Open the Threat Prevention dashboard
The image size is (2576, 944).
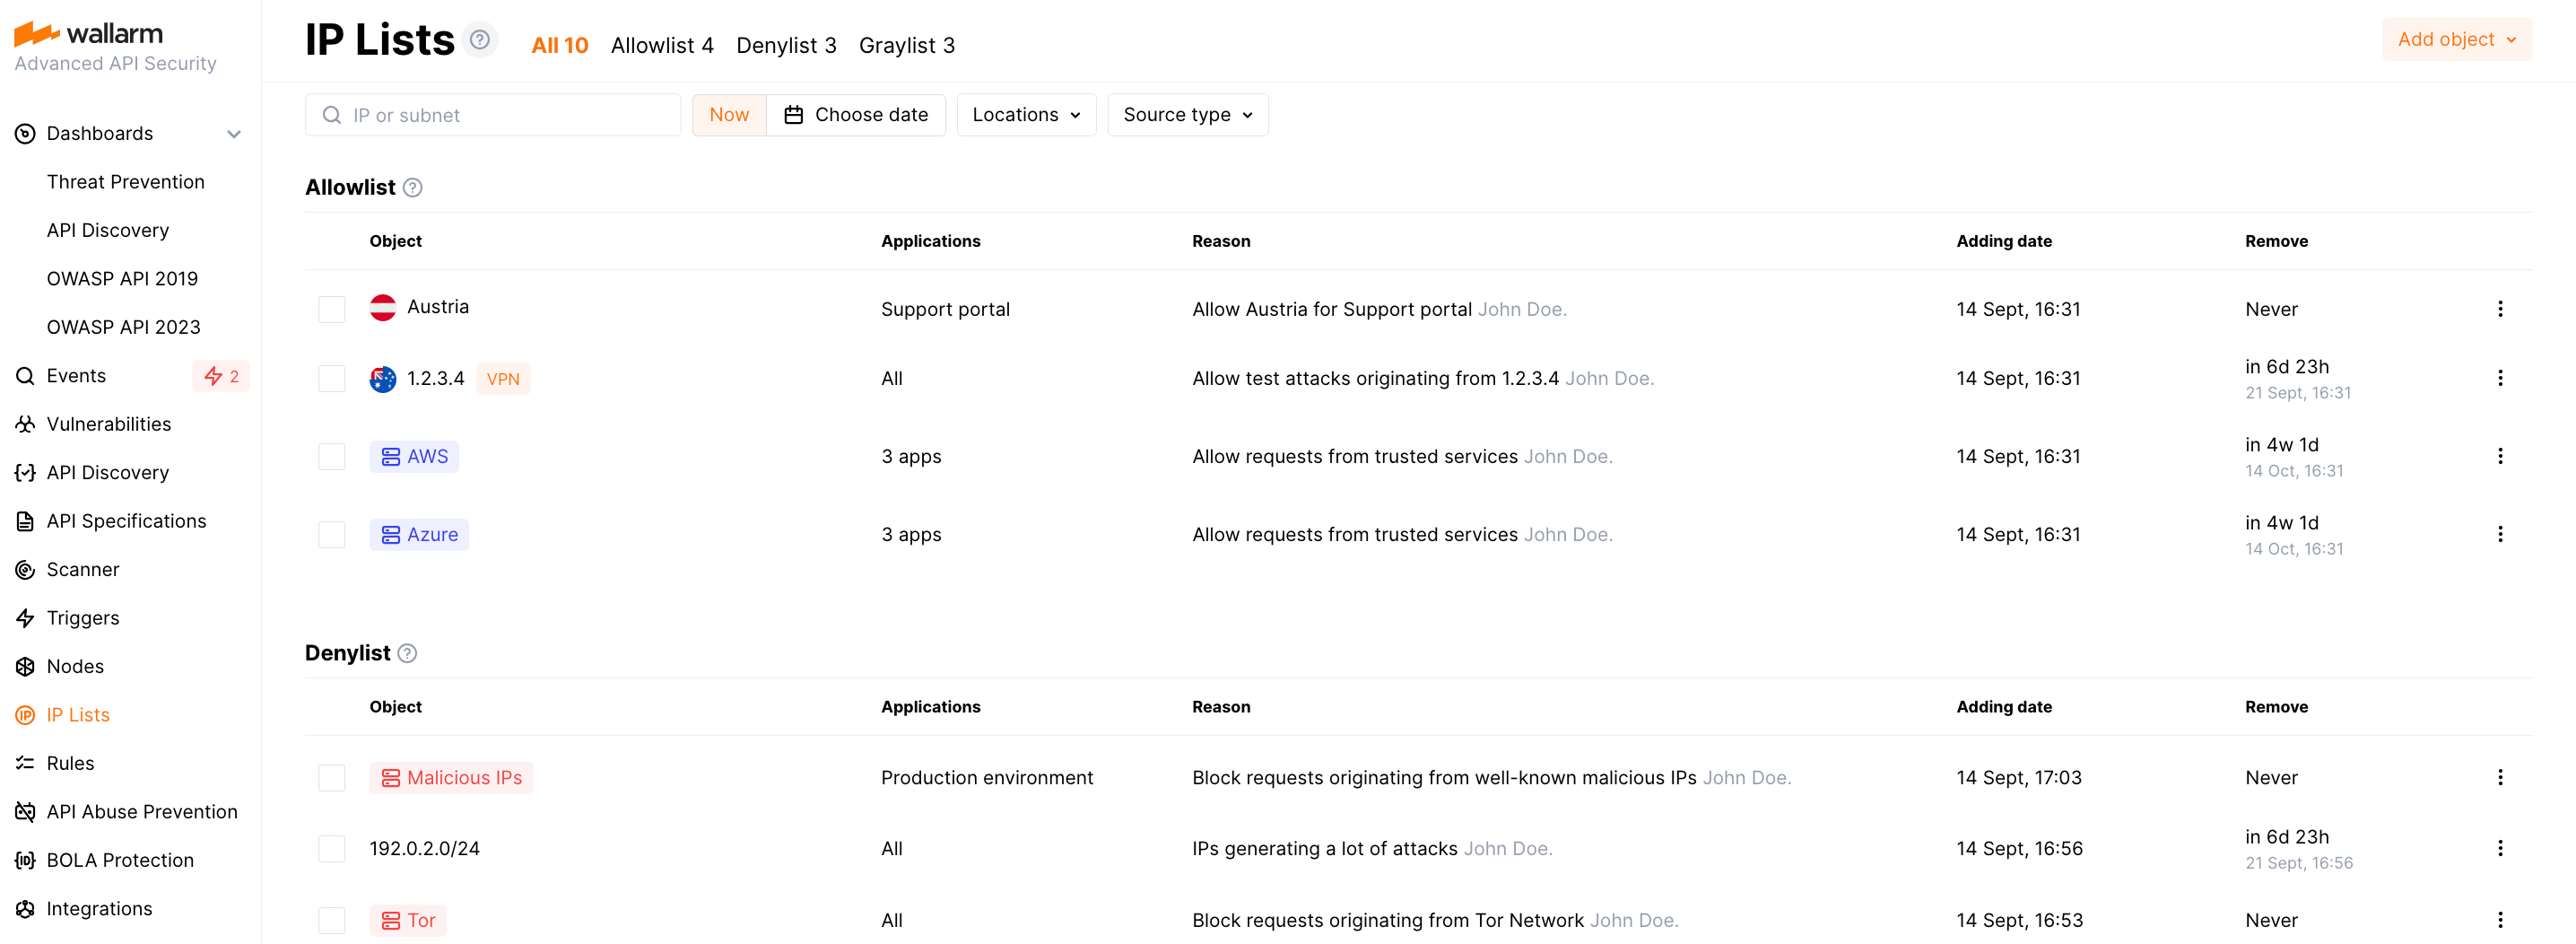[x=126, y=181]
